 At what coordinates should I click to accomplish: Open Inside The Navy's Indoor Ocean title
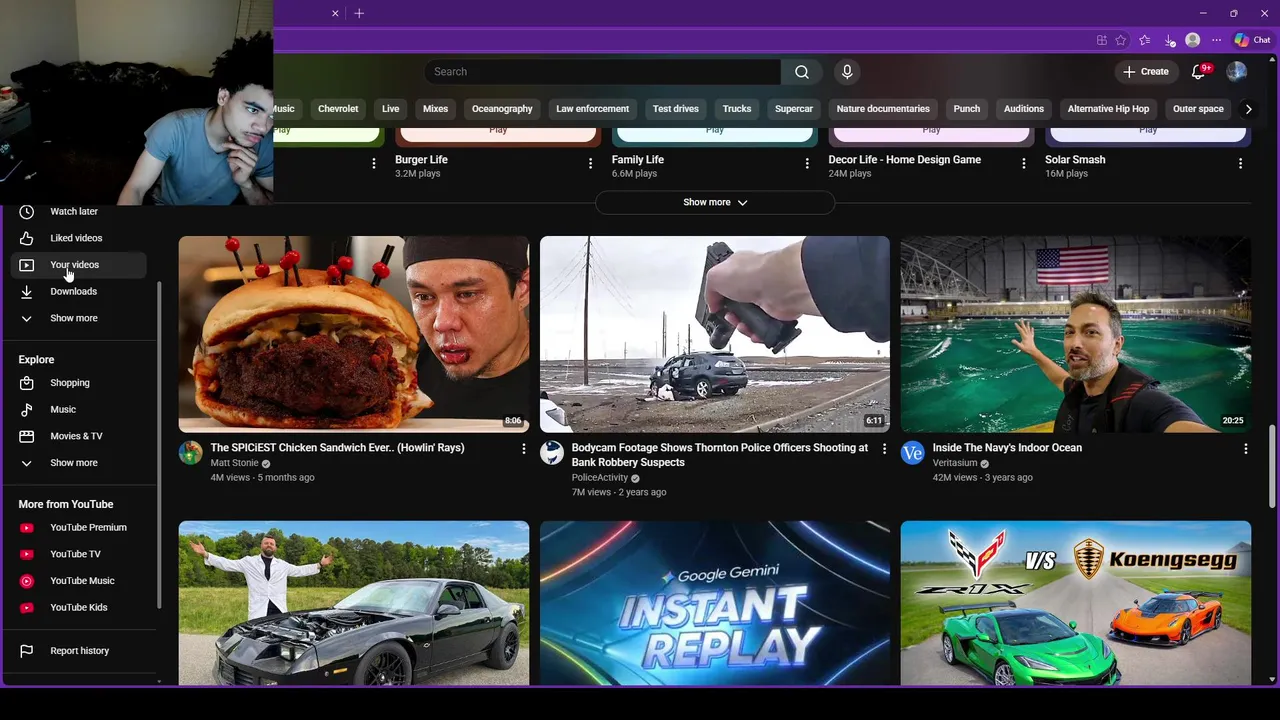point(1007,448)
